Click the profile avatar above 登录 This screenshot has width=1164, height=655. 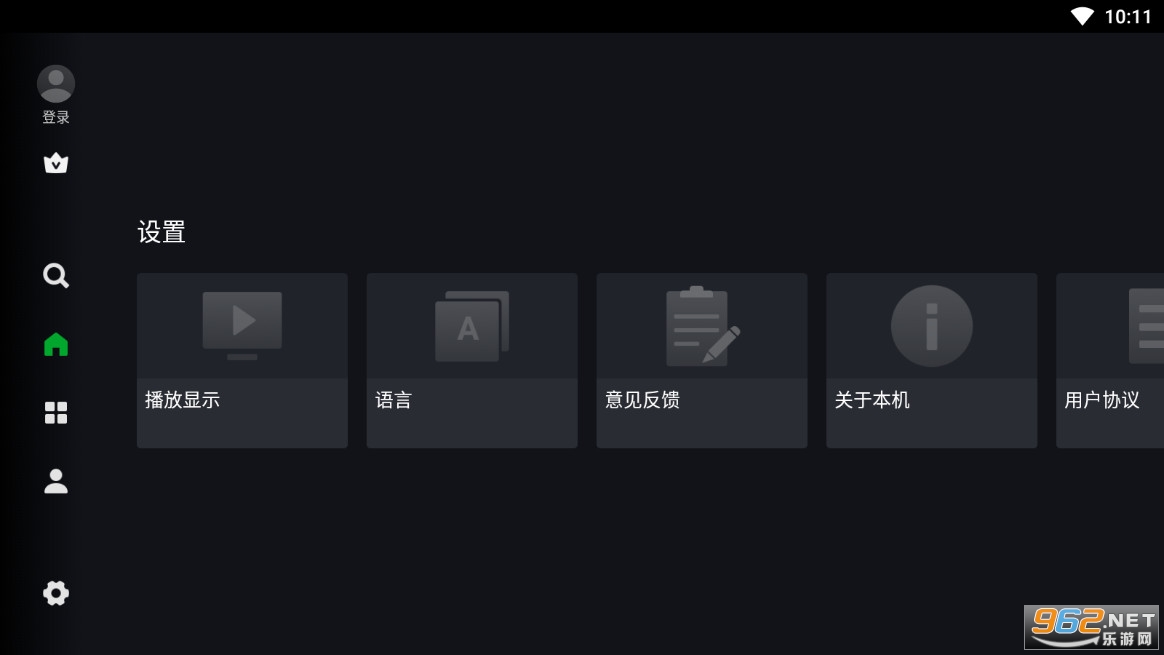(x=56, y=84)
